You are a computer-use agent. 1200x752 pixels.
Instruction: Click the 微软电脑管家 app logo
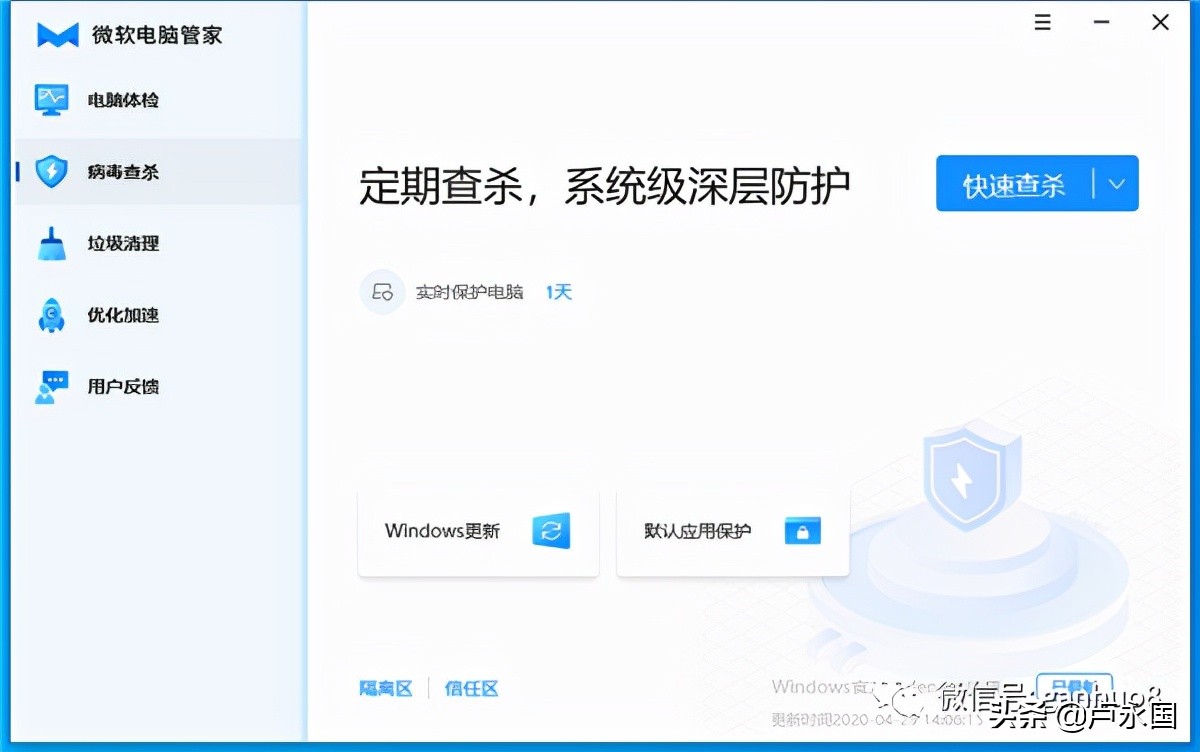(55, 33)
